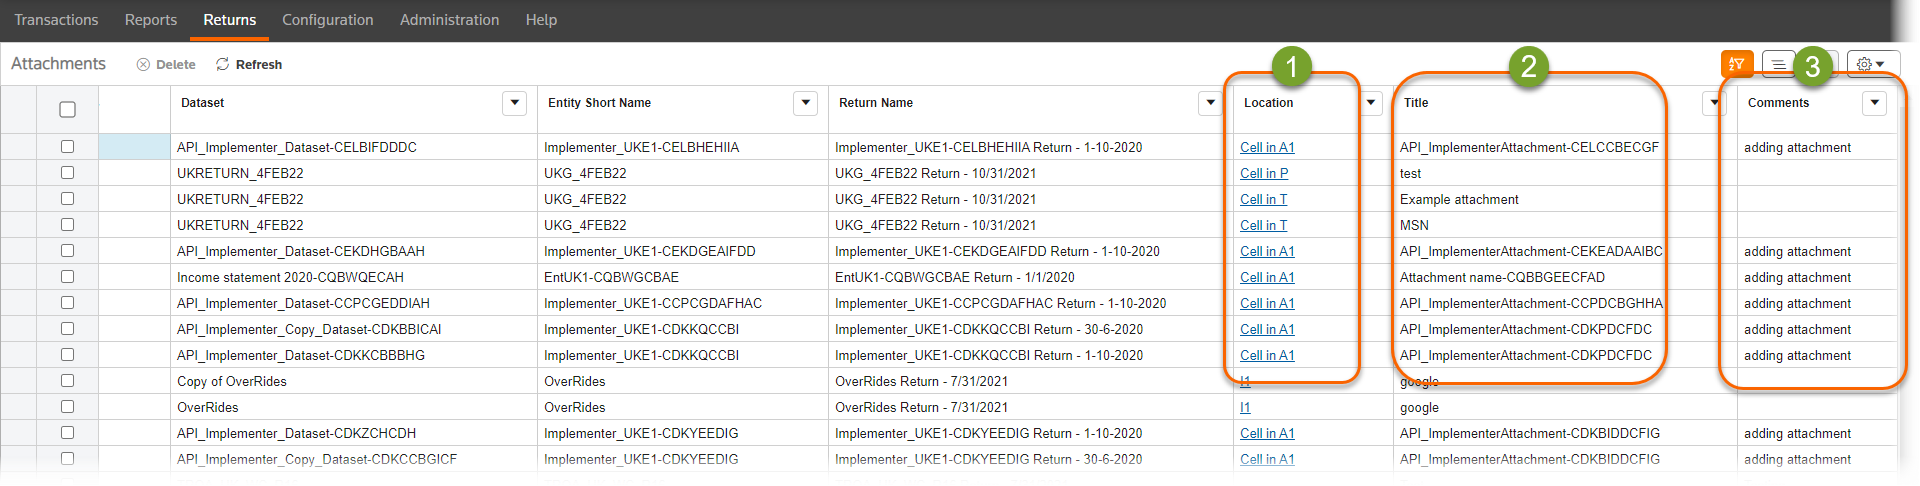Click the Return Name column header
The image size is (1920, 486).
(x=876, y=103)
